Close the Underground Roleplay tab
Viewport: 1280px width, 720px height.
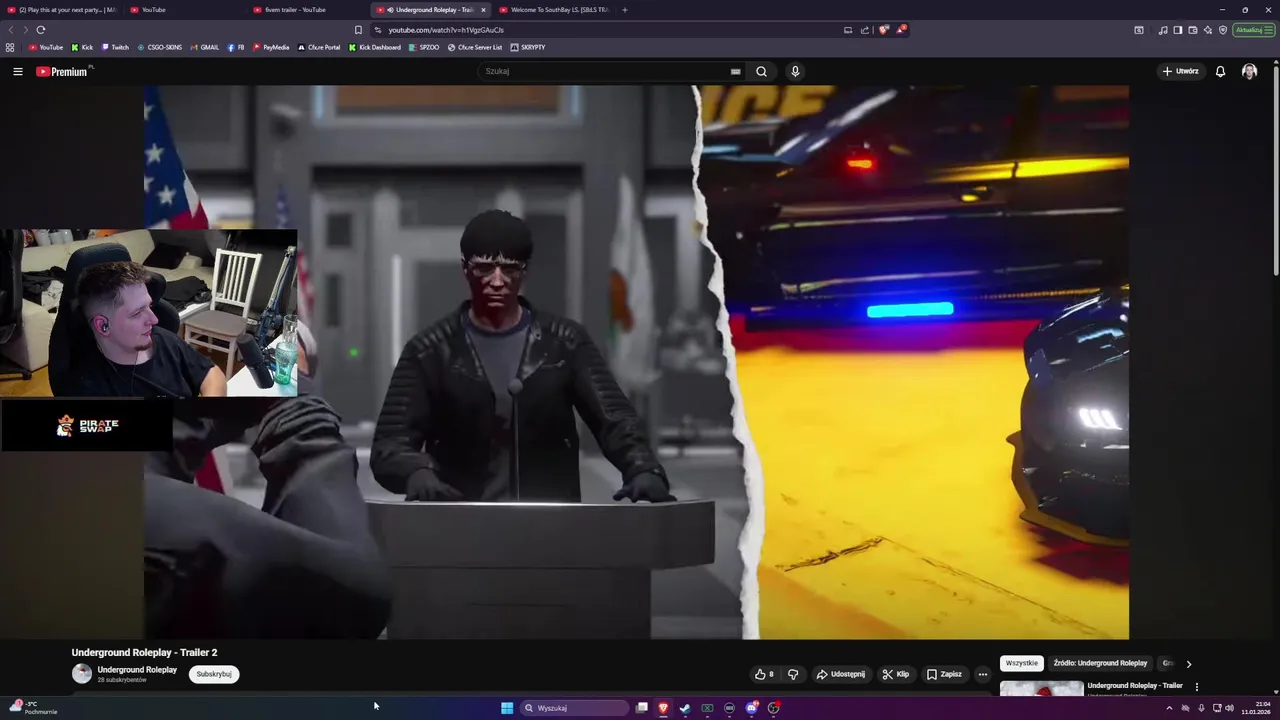(483, 10)
